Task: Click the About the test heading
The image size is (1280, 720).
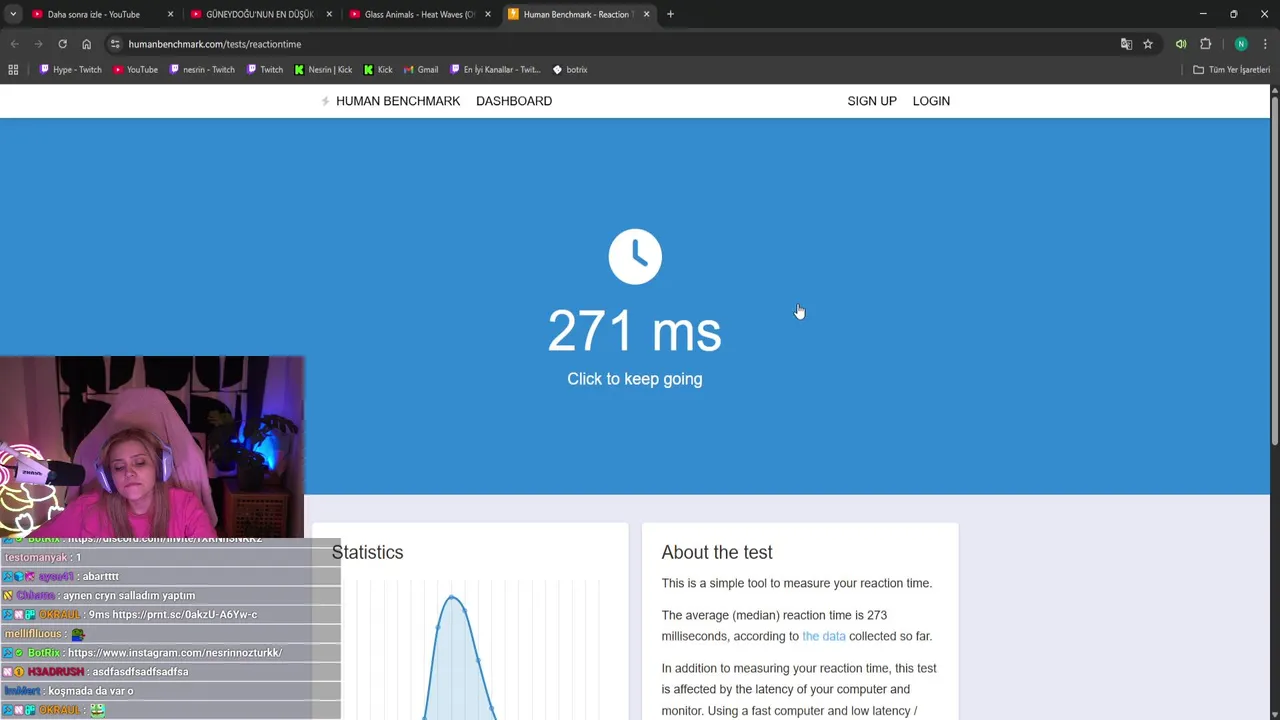Action: [x=716, y=552]
